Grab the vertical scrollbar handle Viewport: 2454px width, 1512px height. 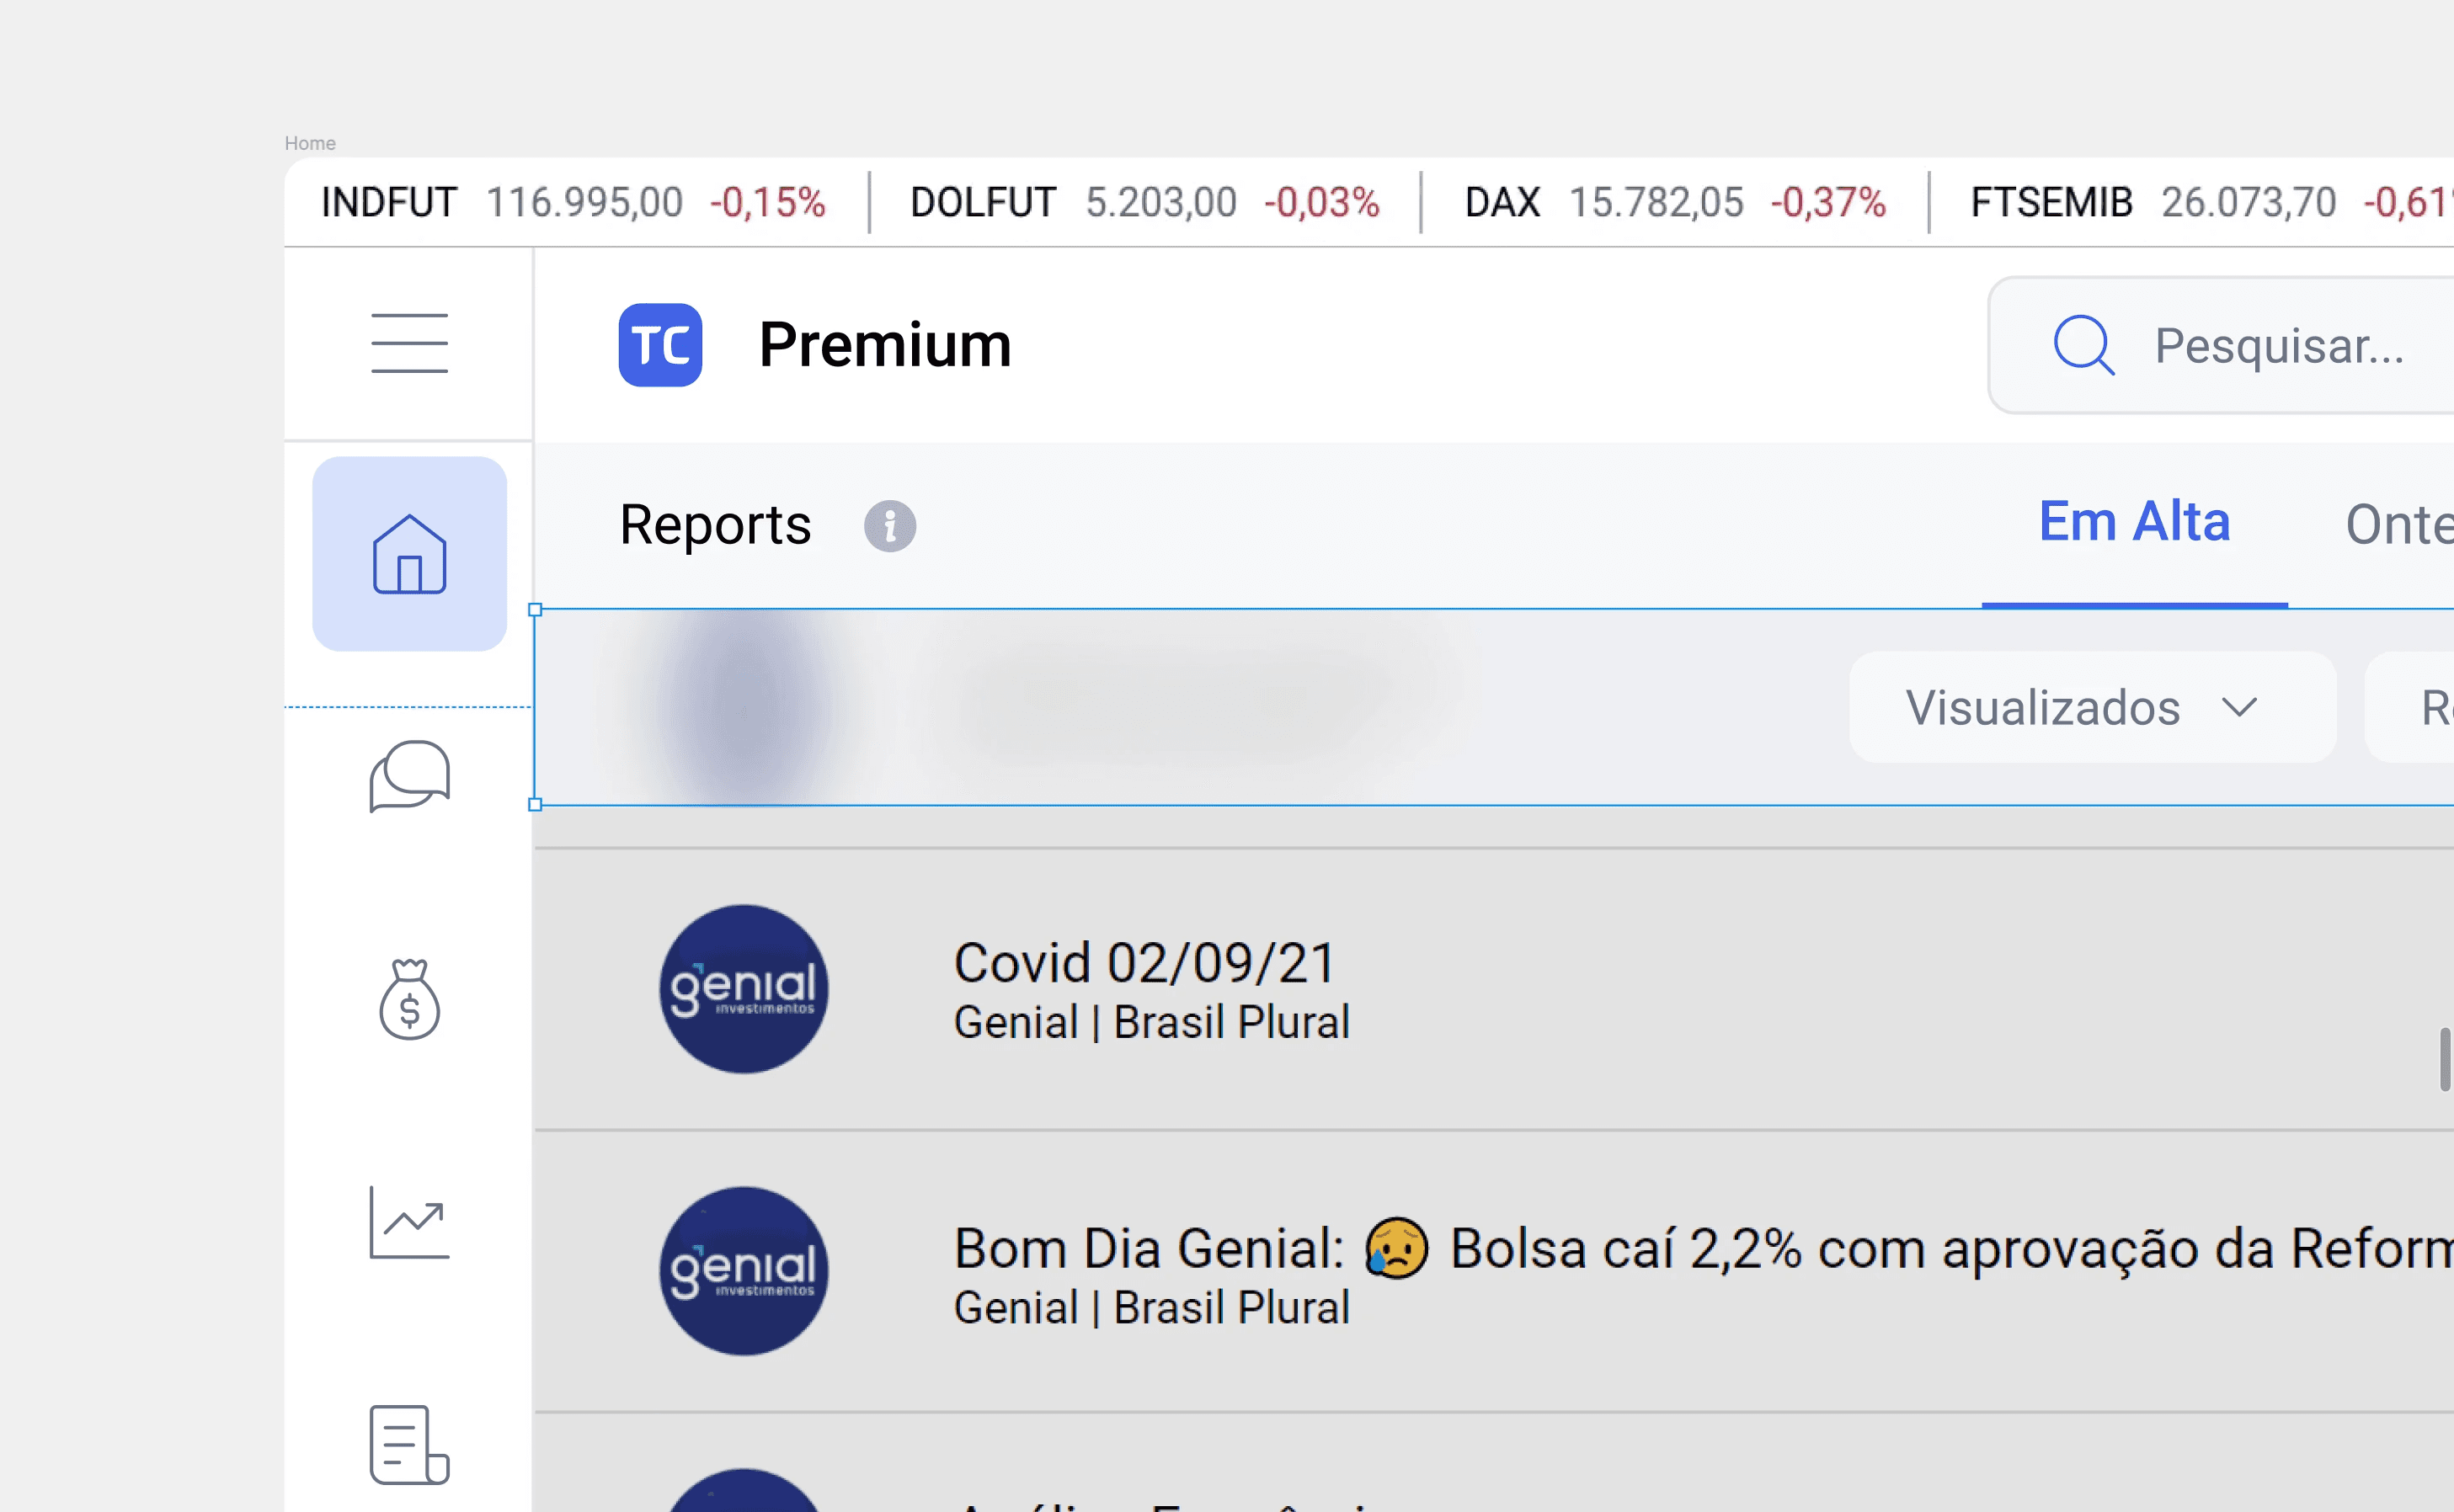(2444, 1059)
